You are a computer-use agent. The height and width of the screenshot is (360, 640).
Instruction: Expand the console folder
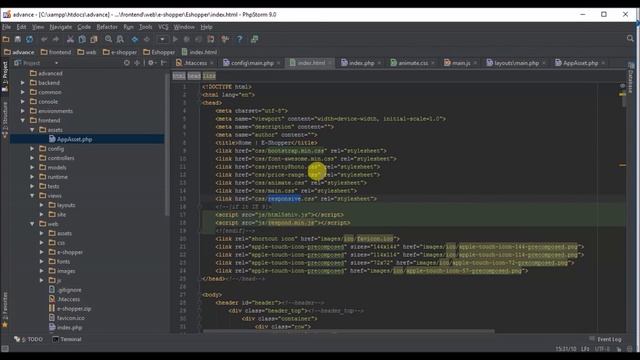23,102
